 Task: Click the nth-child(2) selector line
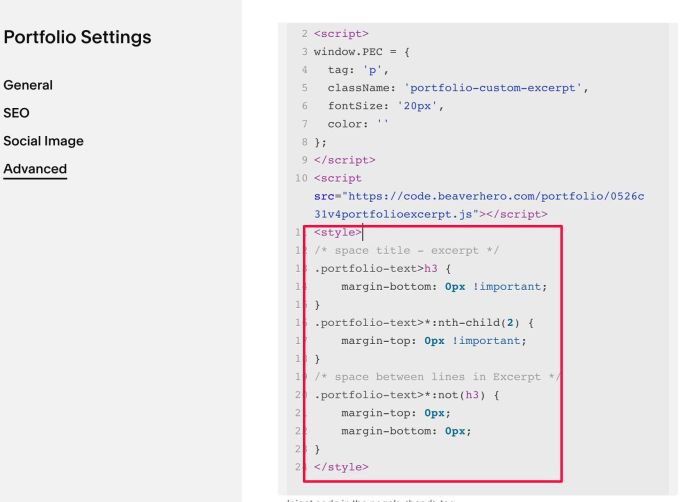(424, 323)
